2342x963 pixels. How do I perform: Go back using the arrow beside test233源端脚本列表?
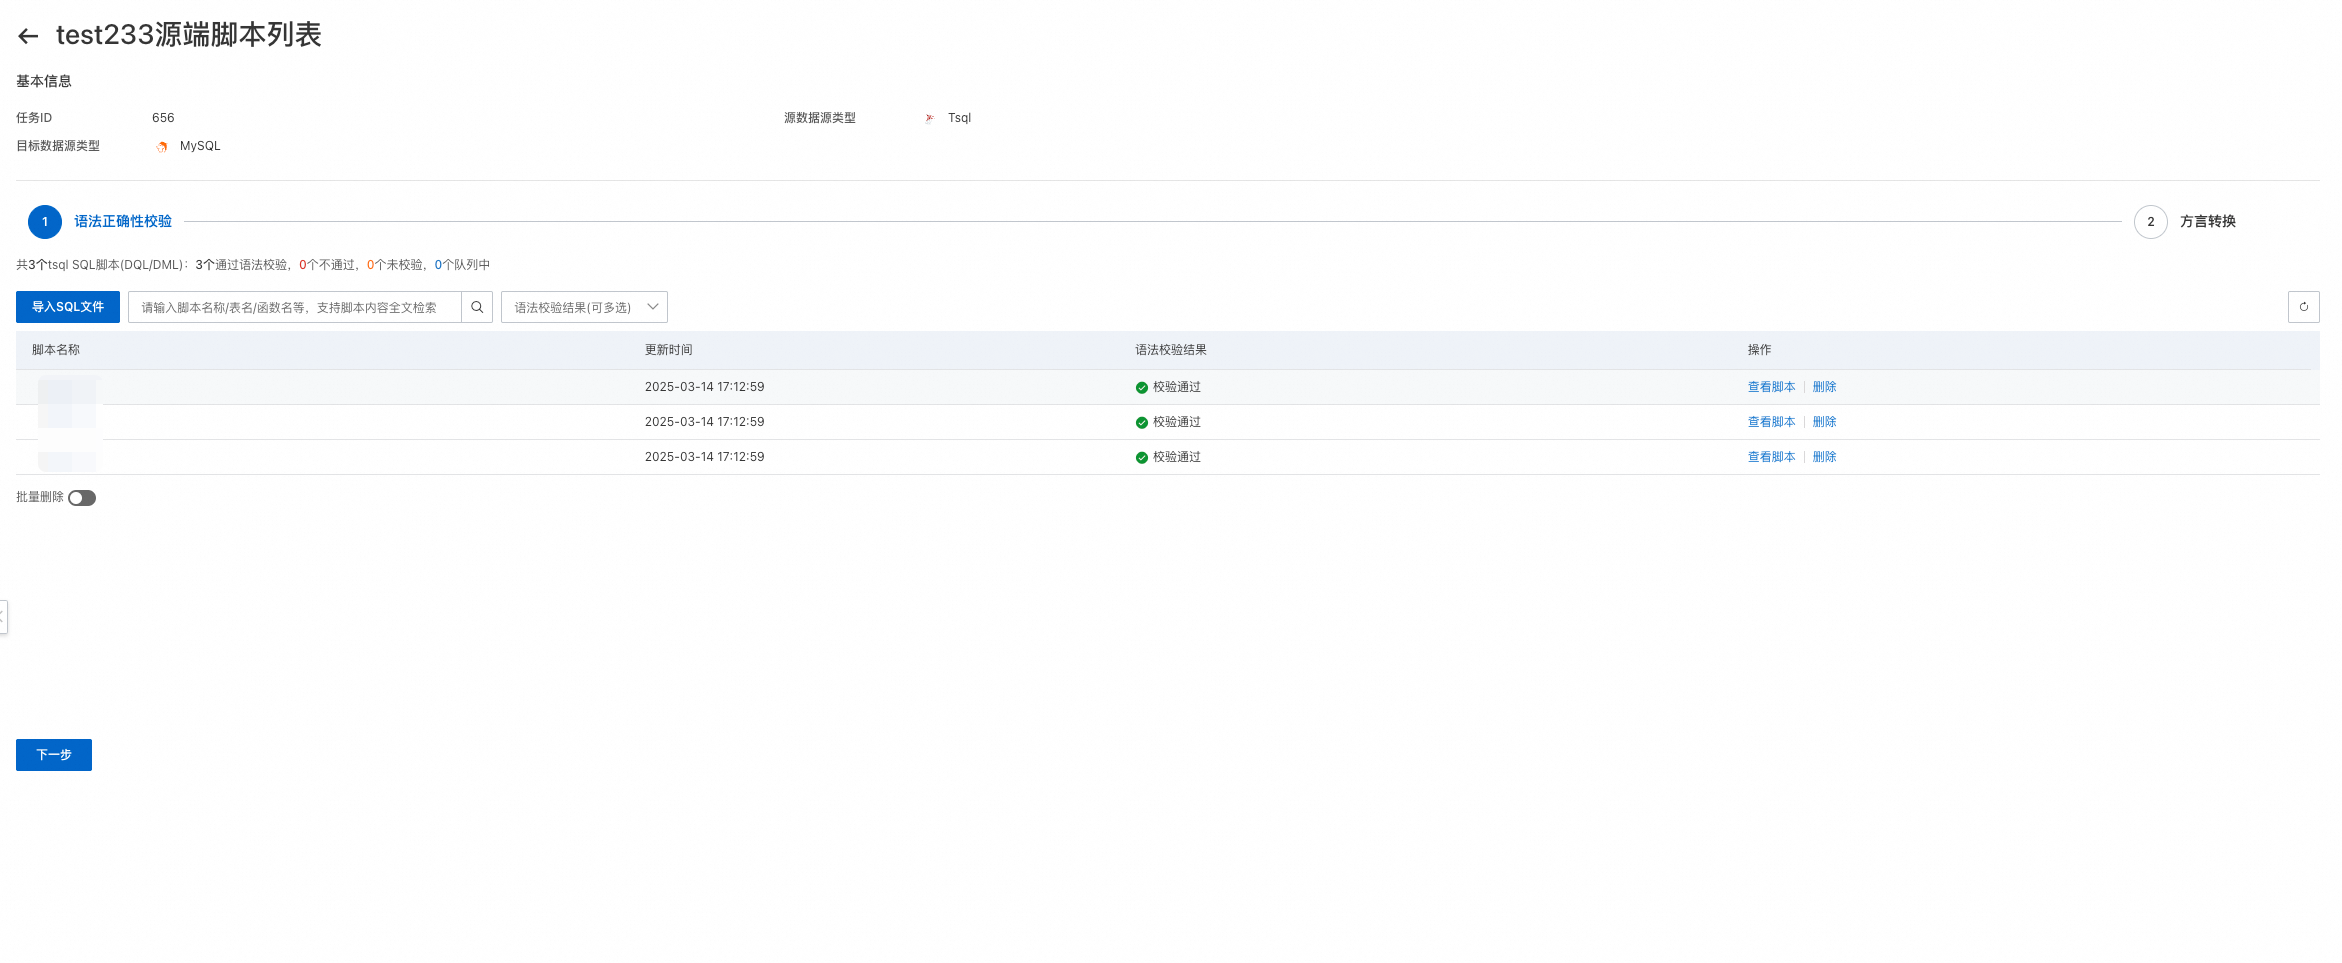coord(28,36)
